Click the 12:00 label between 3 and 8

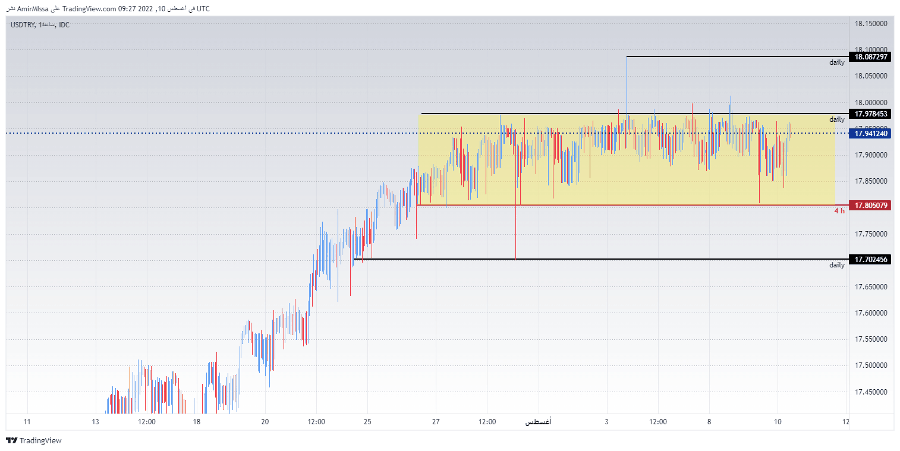658,422
